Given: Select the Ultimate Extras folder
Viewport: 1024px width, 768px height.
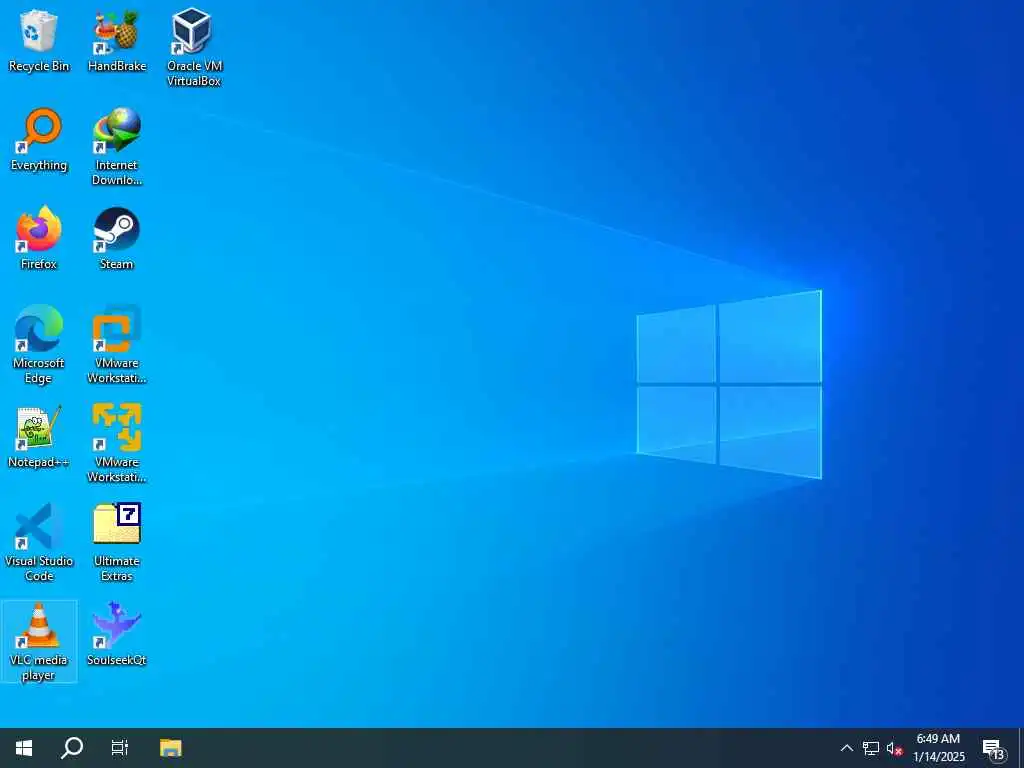Looking at the screenshot, I should coord(117,543).
